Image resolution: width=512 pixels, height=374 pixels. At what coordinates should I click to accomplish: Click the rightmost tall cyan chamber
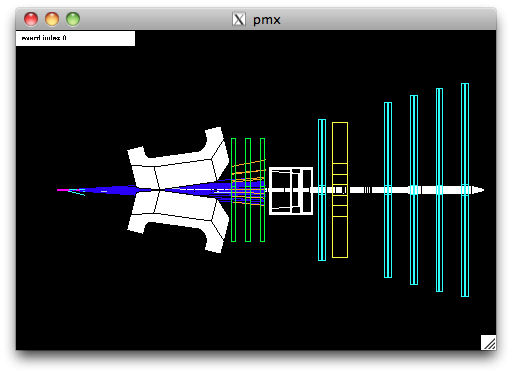coord(465,190)
